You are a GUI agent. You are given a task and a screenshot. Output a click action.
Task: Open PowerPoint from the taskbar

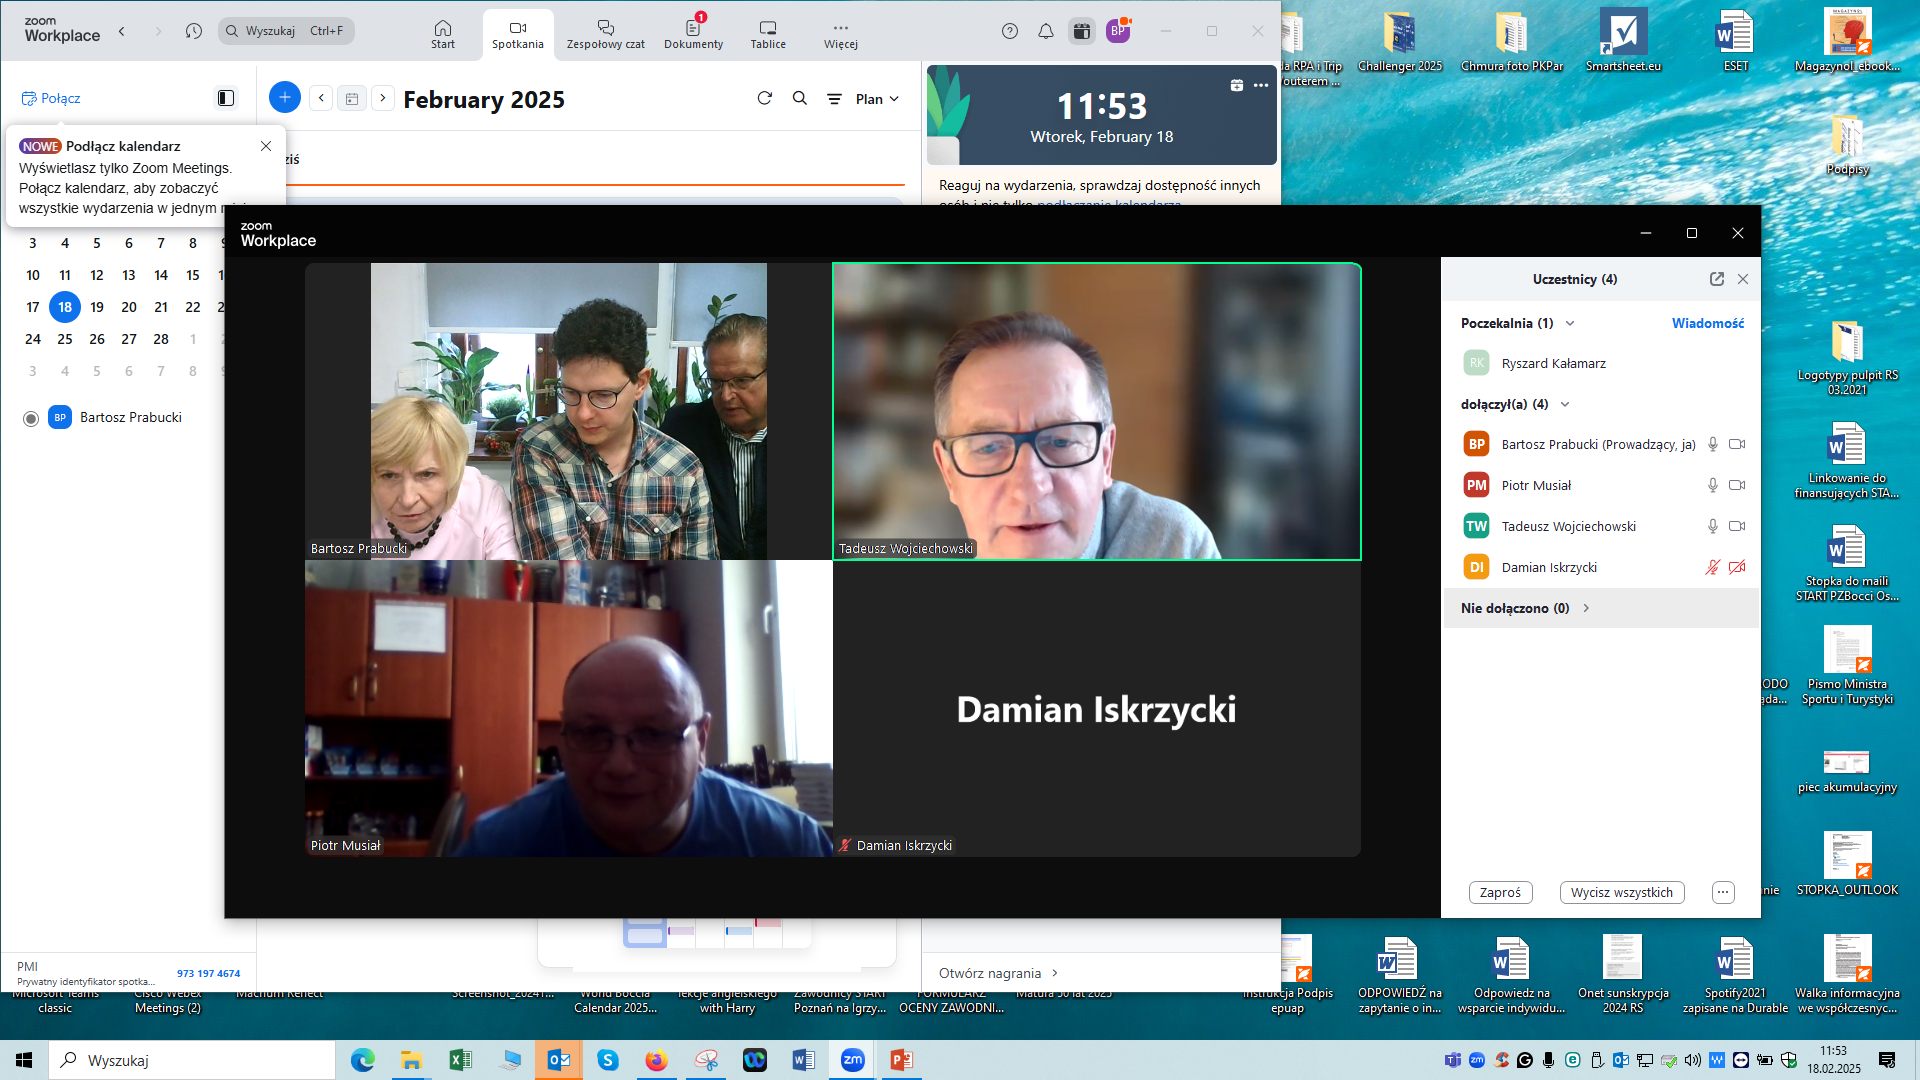(x=901, y=1060)
